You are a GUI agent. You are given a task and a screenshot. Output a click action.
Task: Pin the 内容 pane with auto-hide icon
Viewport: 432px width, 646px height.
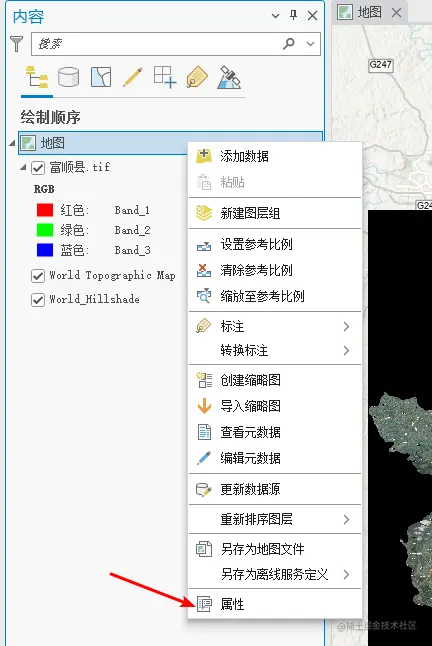pos(293,16)
